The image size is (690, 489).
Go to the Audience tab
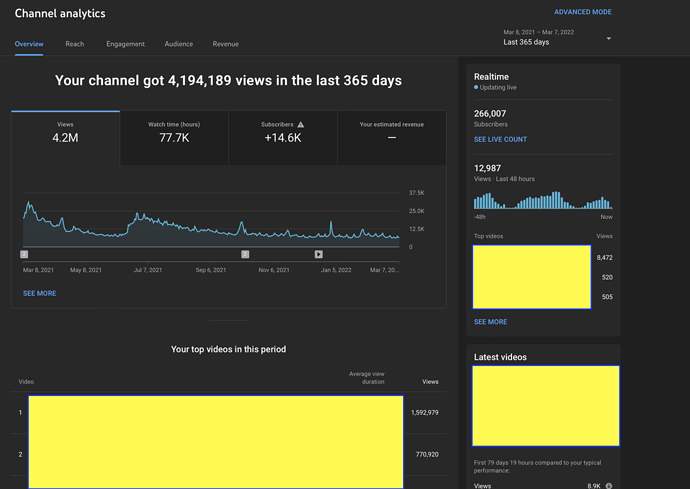click(x=179, y=44)
